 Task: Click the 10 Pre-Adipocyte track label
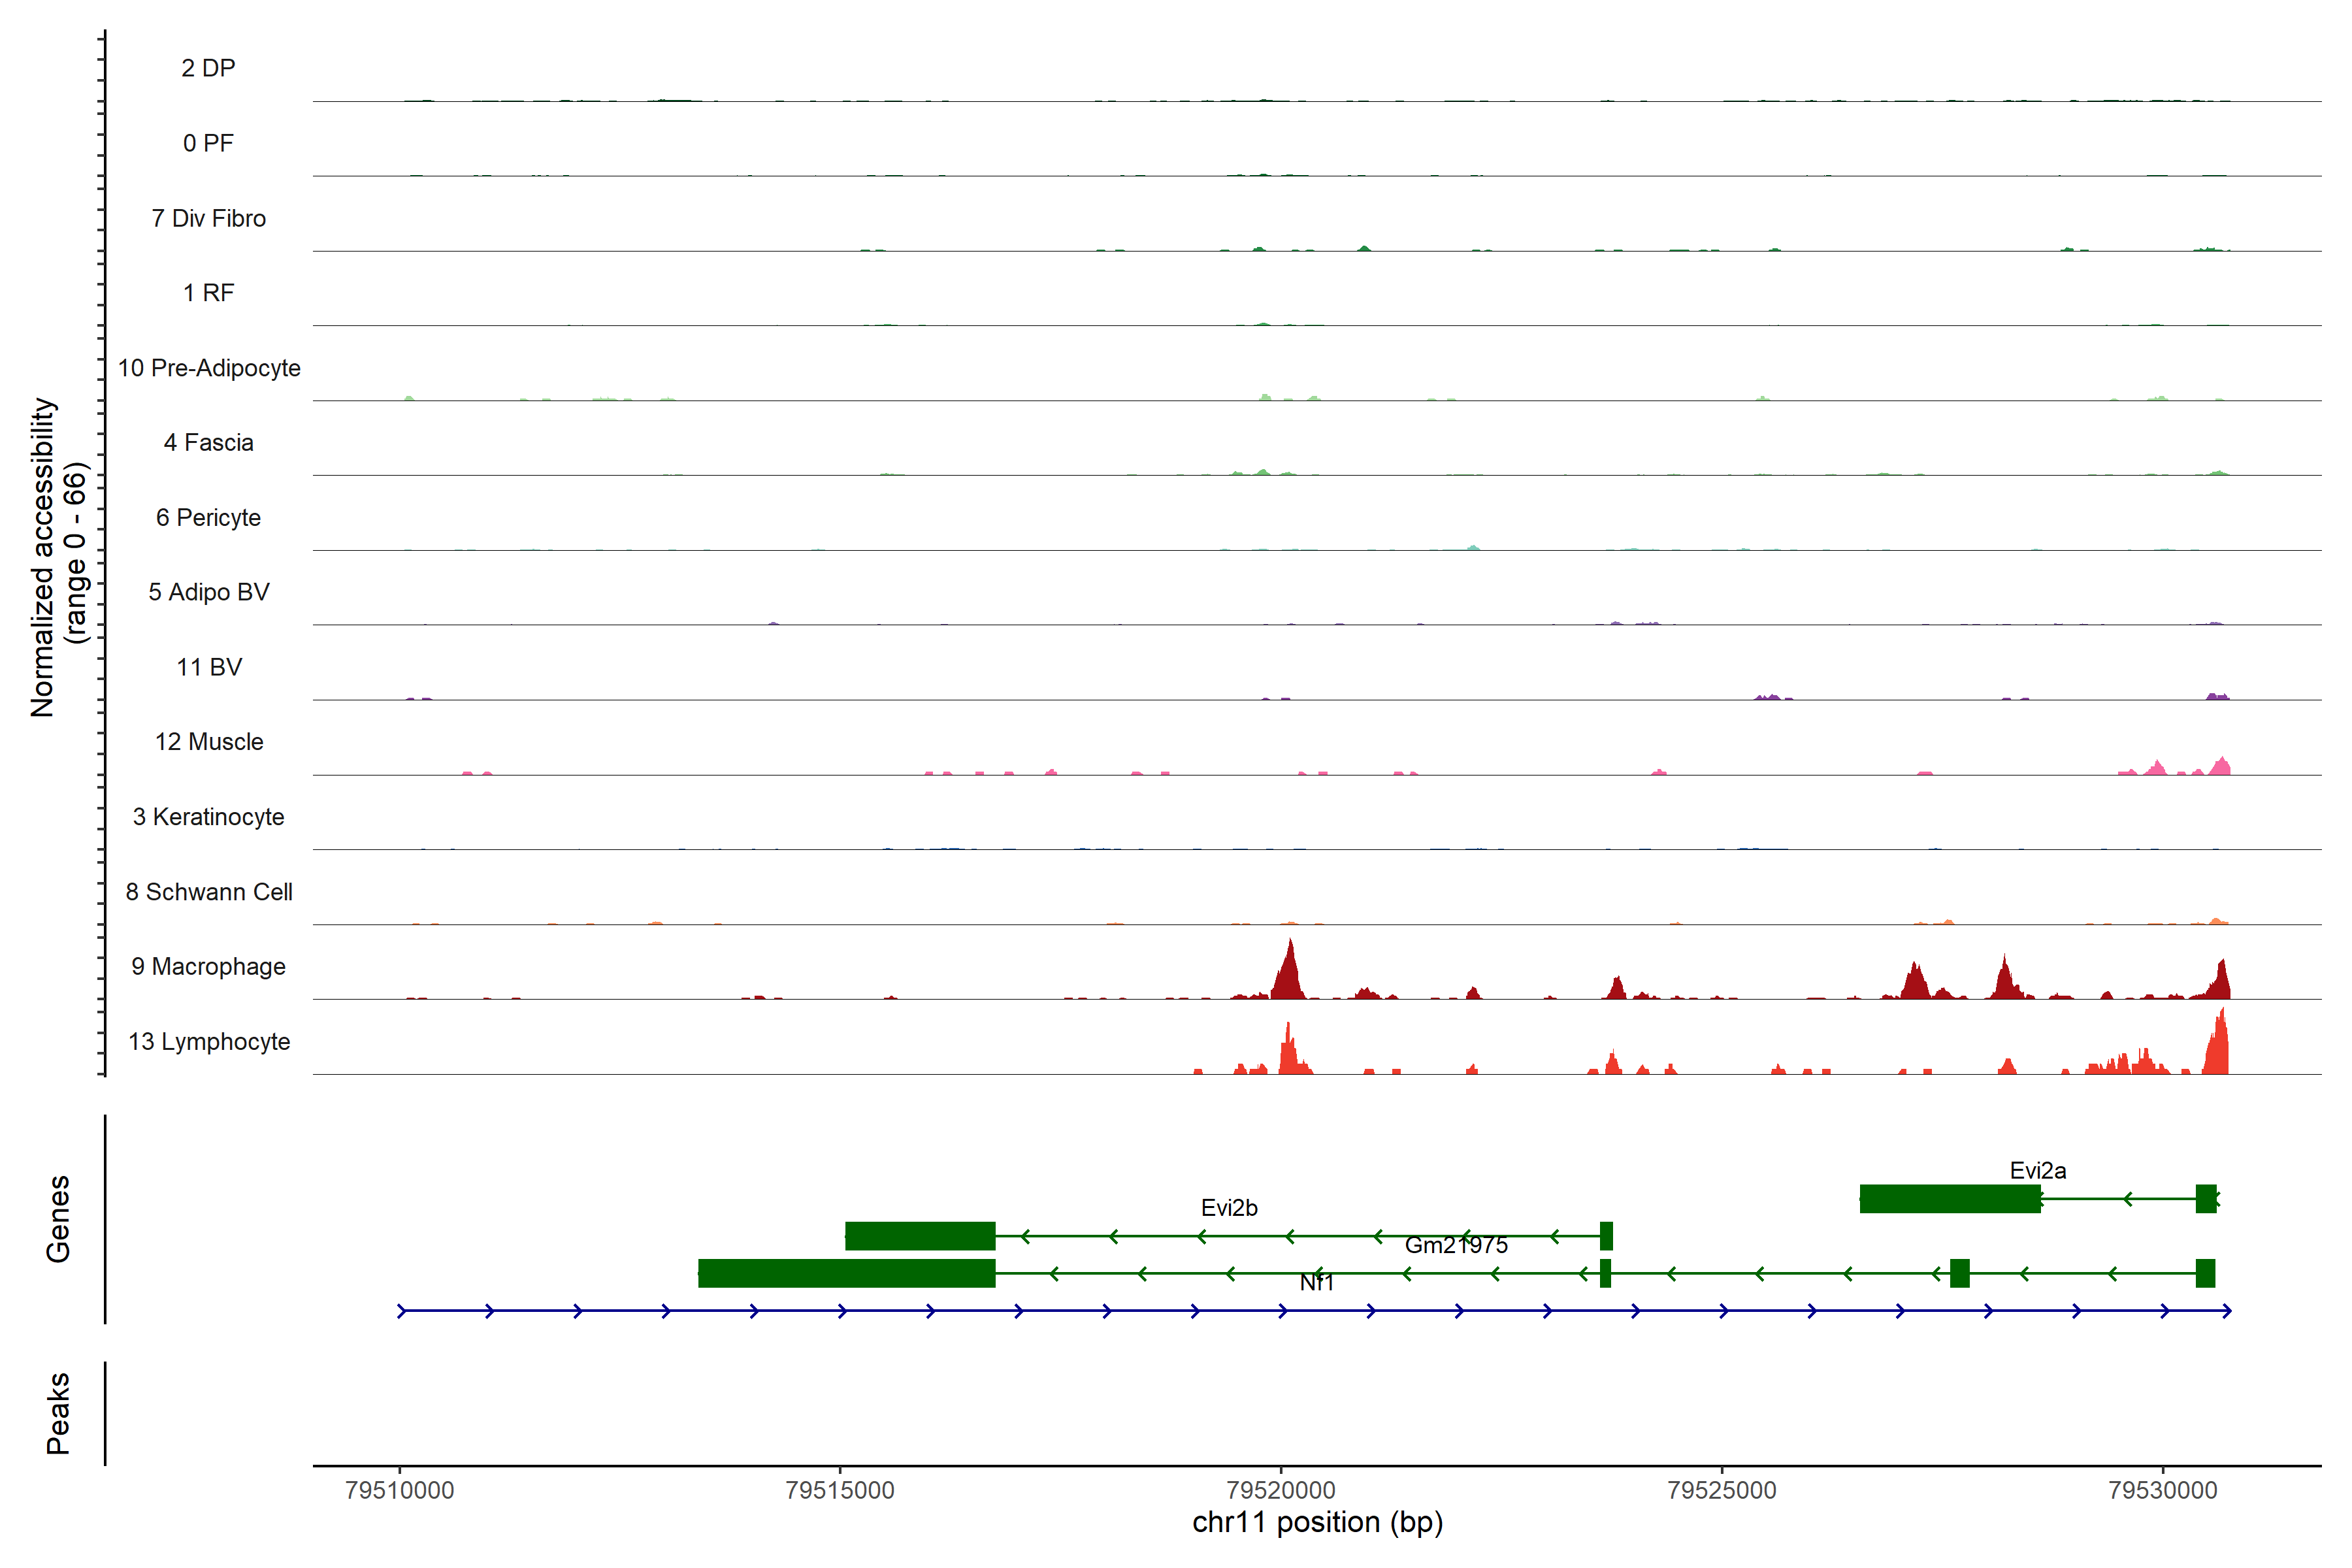click(209, 368)
